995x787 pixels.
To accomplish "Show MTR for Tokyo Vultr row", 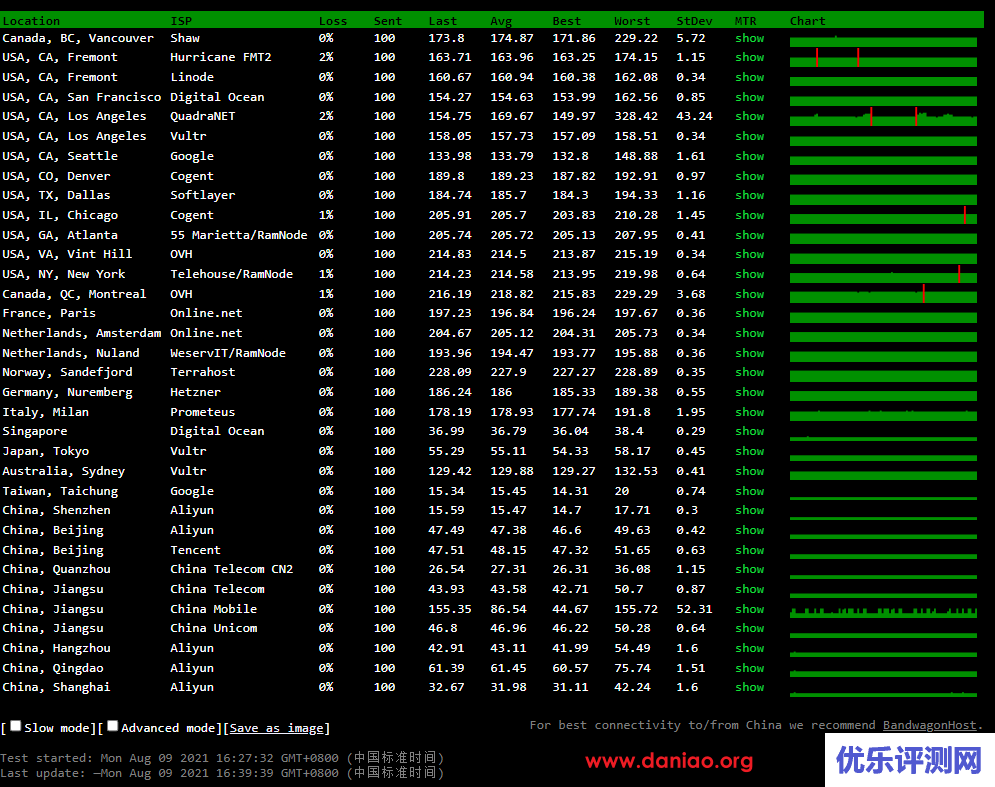I will [749, 451].
